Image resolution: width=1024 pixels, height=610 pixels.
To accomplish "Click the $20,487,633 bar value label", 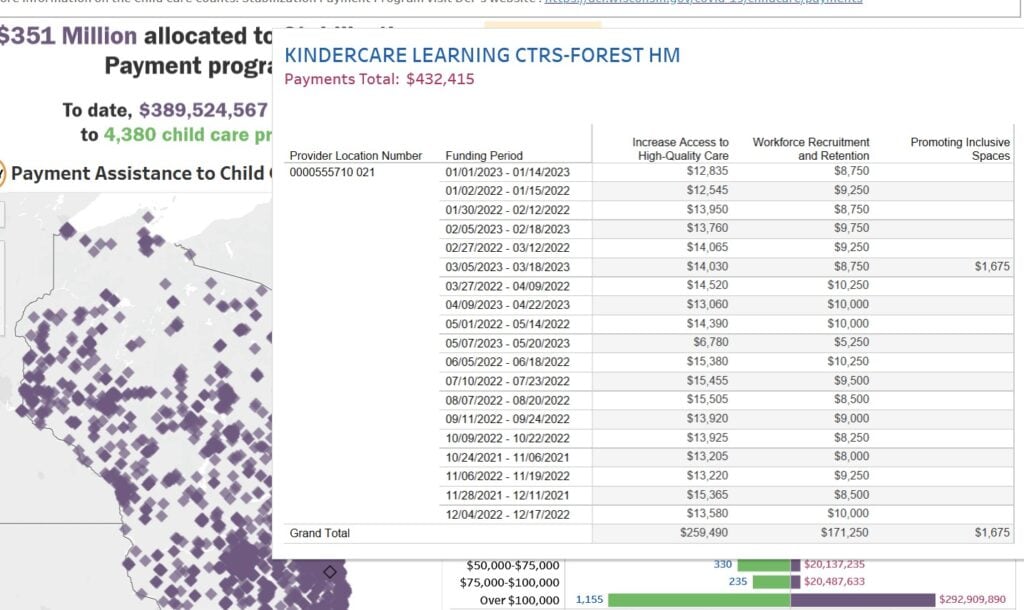I will [835, 581].
